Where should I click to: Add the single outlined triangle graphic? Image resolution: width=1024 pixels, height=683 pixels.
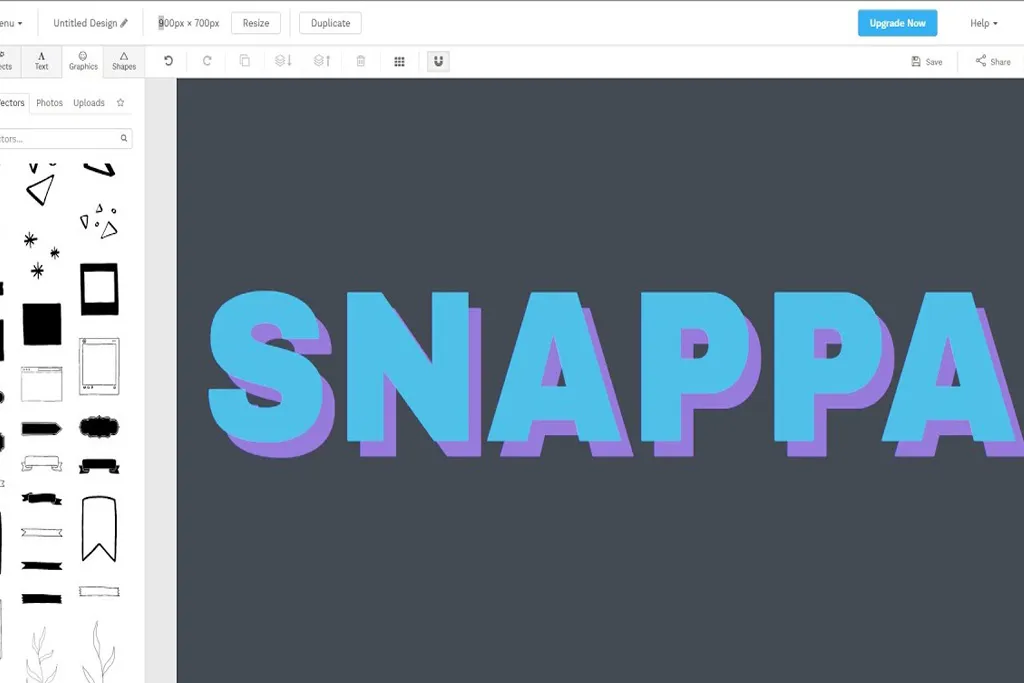(x=40, y=190)
